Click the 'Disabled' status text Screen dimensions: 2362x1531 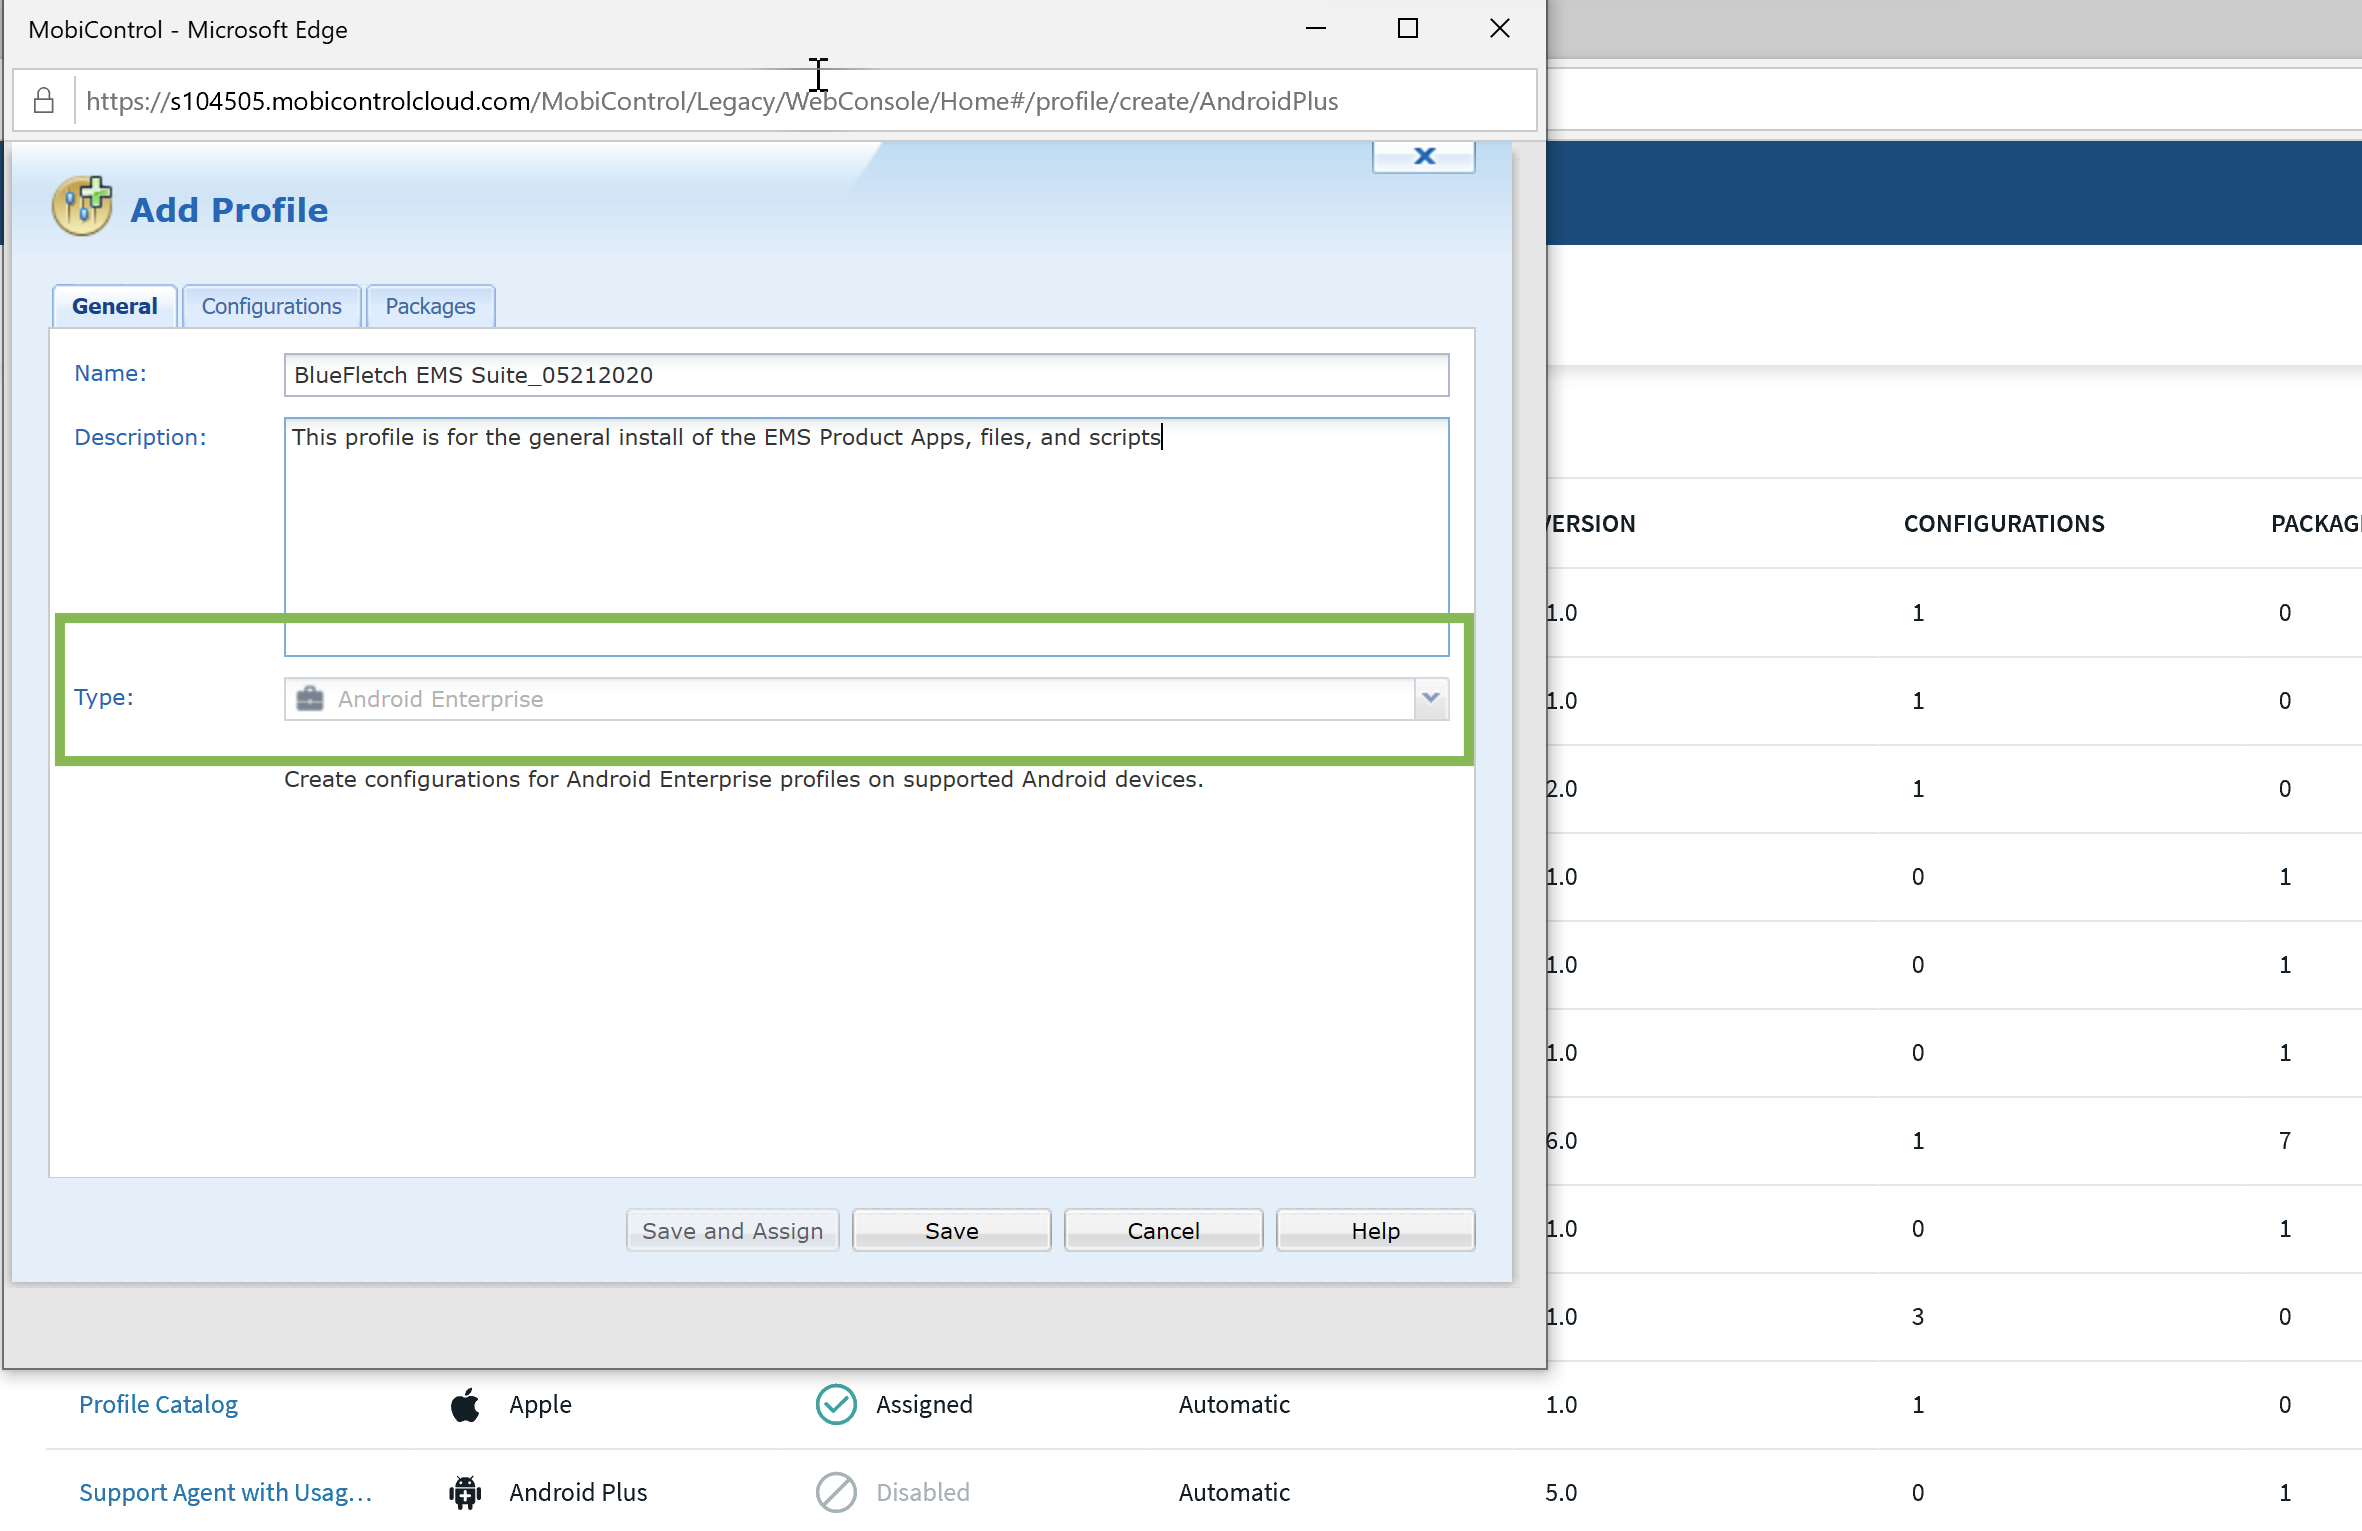pyautogui.click(x=923, y=1492)
